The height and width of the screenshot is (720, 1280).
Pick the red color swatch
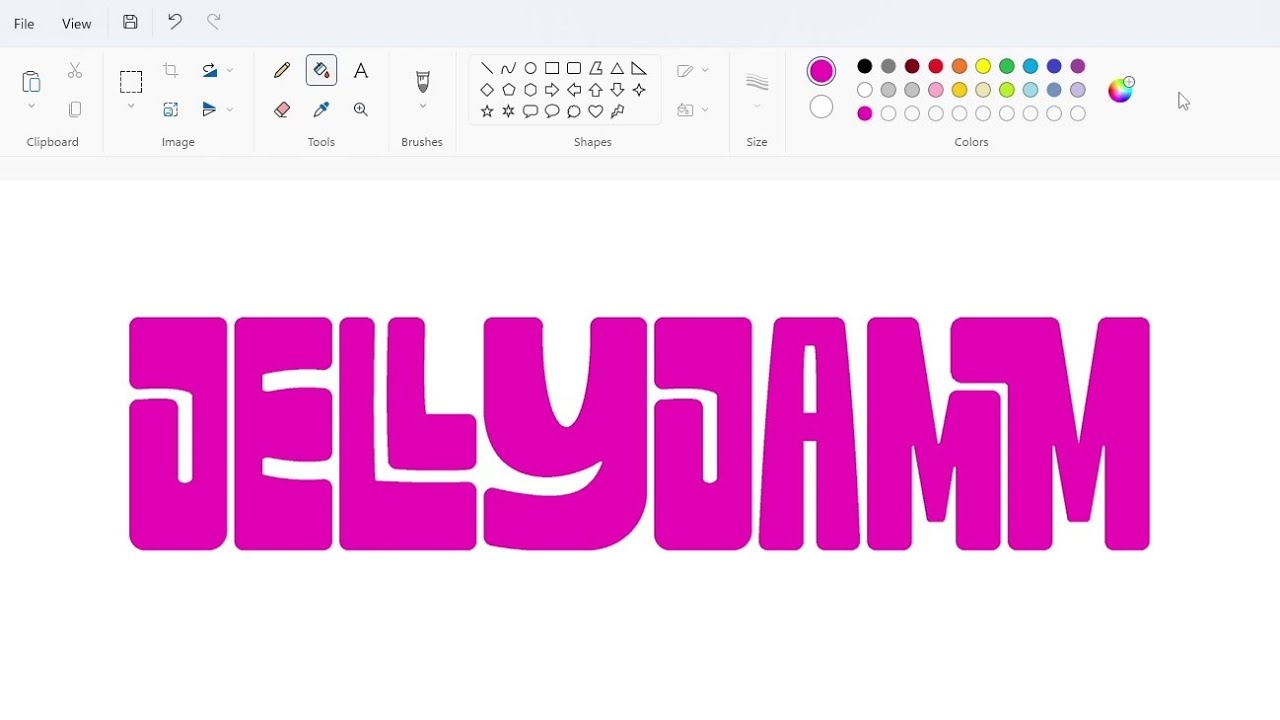(936, 66)
